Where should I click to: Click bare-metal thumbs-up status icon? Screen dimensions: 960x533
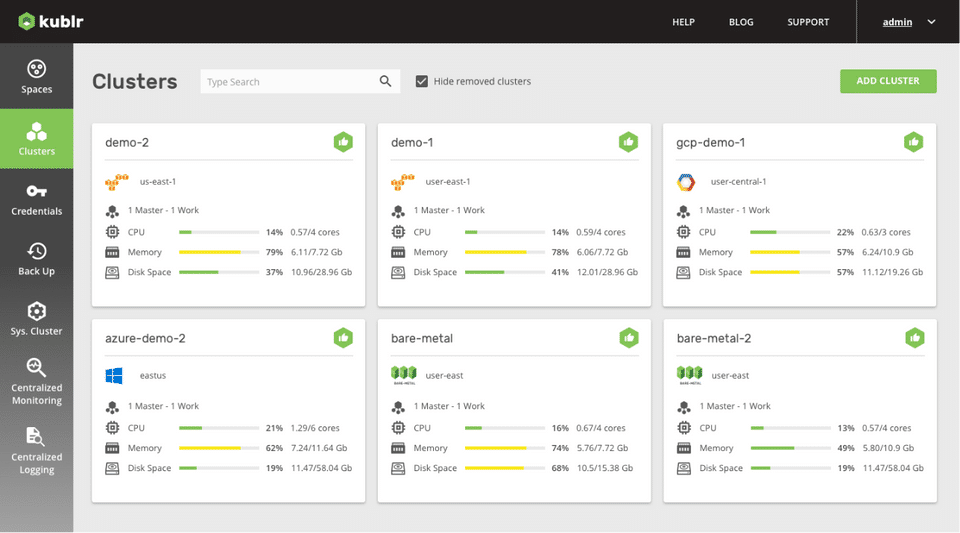tap(629, 338)
